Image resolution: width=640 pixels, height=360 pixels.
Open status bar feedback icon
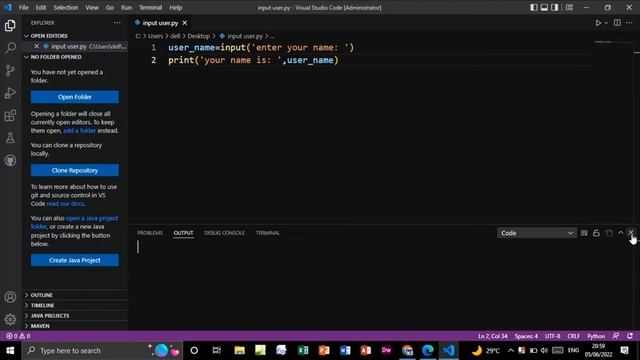[x=616, y=336]
